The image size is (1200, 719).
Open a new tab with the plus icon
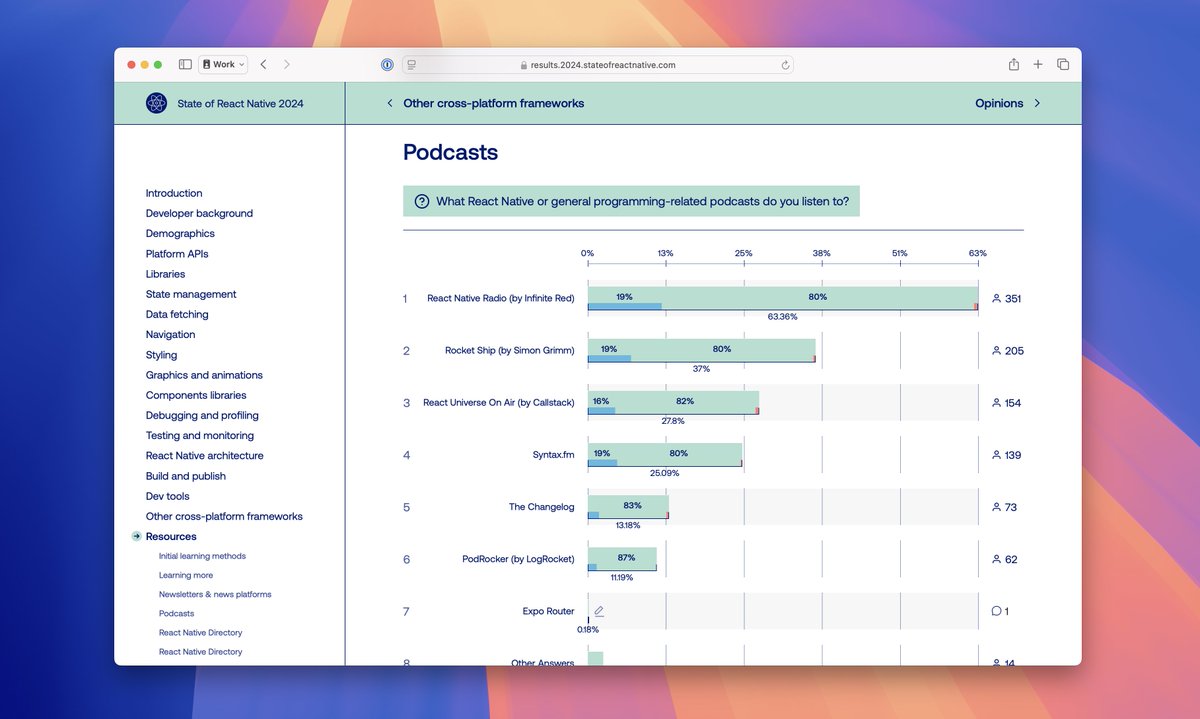(1038, 64)
